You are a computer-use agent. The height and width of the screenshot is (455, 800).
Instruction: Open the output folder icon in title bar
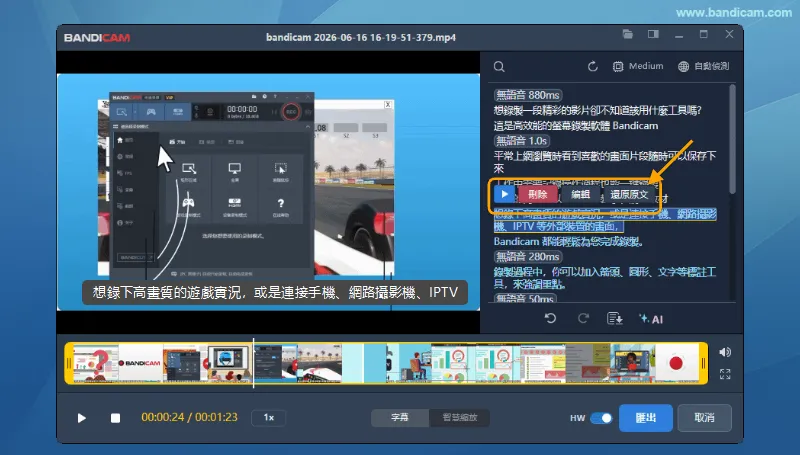point(628,34)
